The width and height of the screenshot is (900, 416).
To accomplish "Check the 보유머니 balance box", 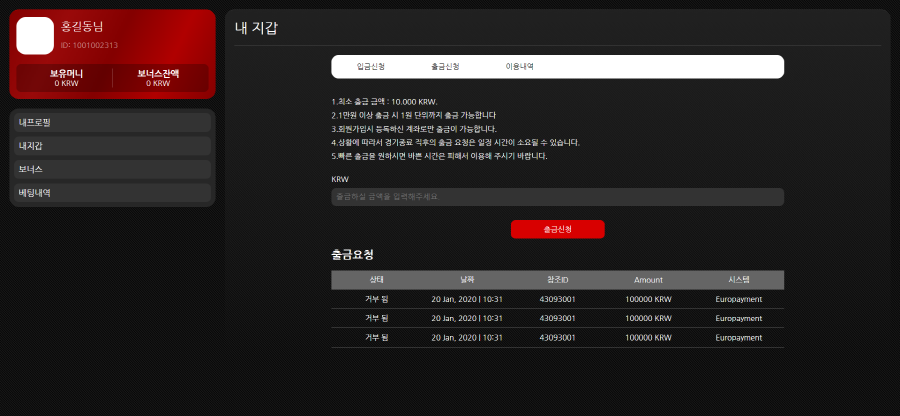I will 65,78.
